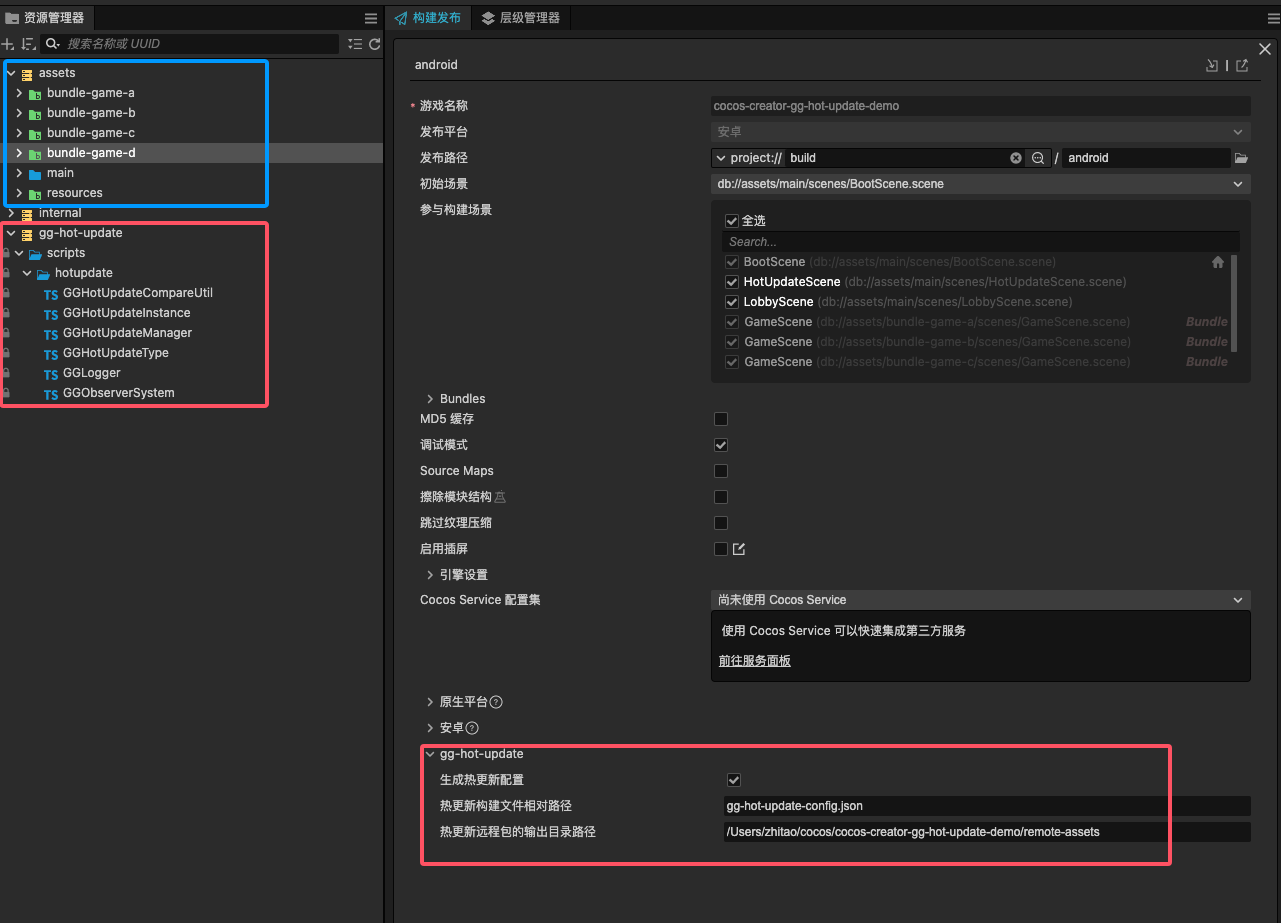Enable the MD5 缓存 checkbox

[x=721, y=419]
